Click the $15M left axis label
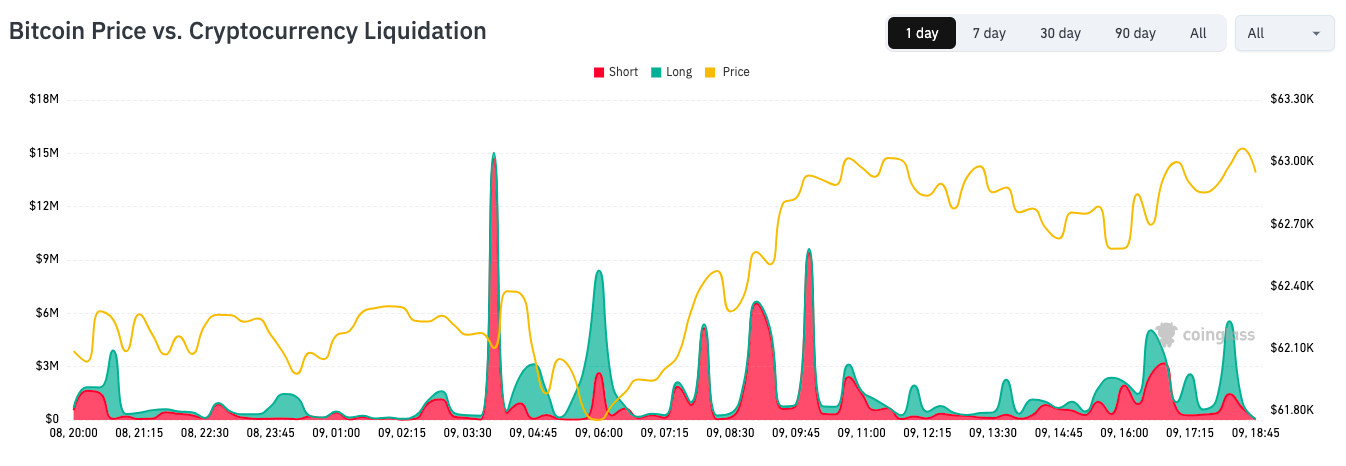The height and width of the screenshot is (466, 1346). click(x=44, y=153)
